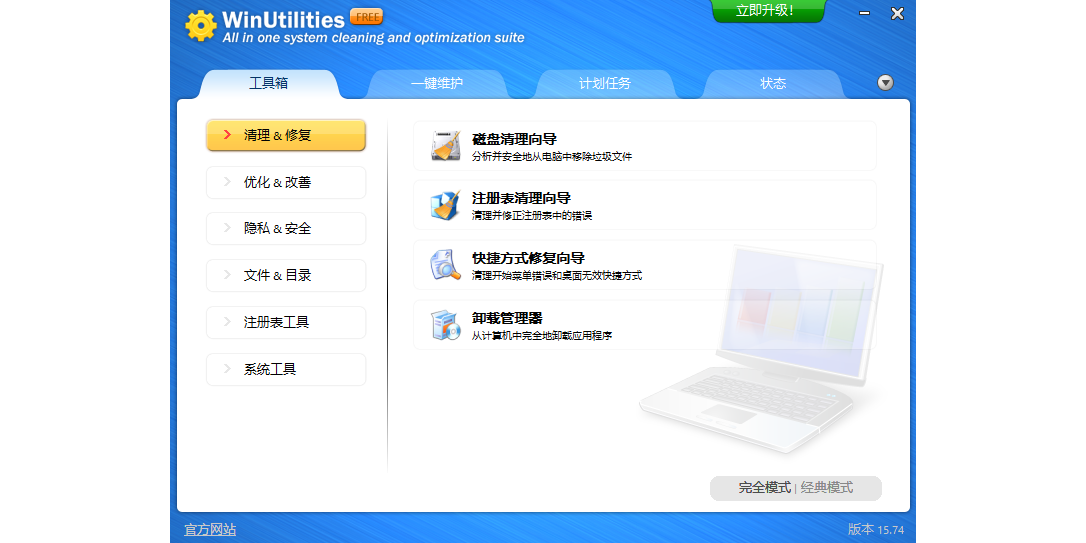
Task: Open the 官方网站 link
Action: click(210, 530)
